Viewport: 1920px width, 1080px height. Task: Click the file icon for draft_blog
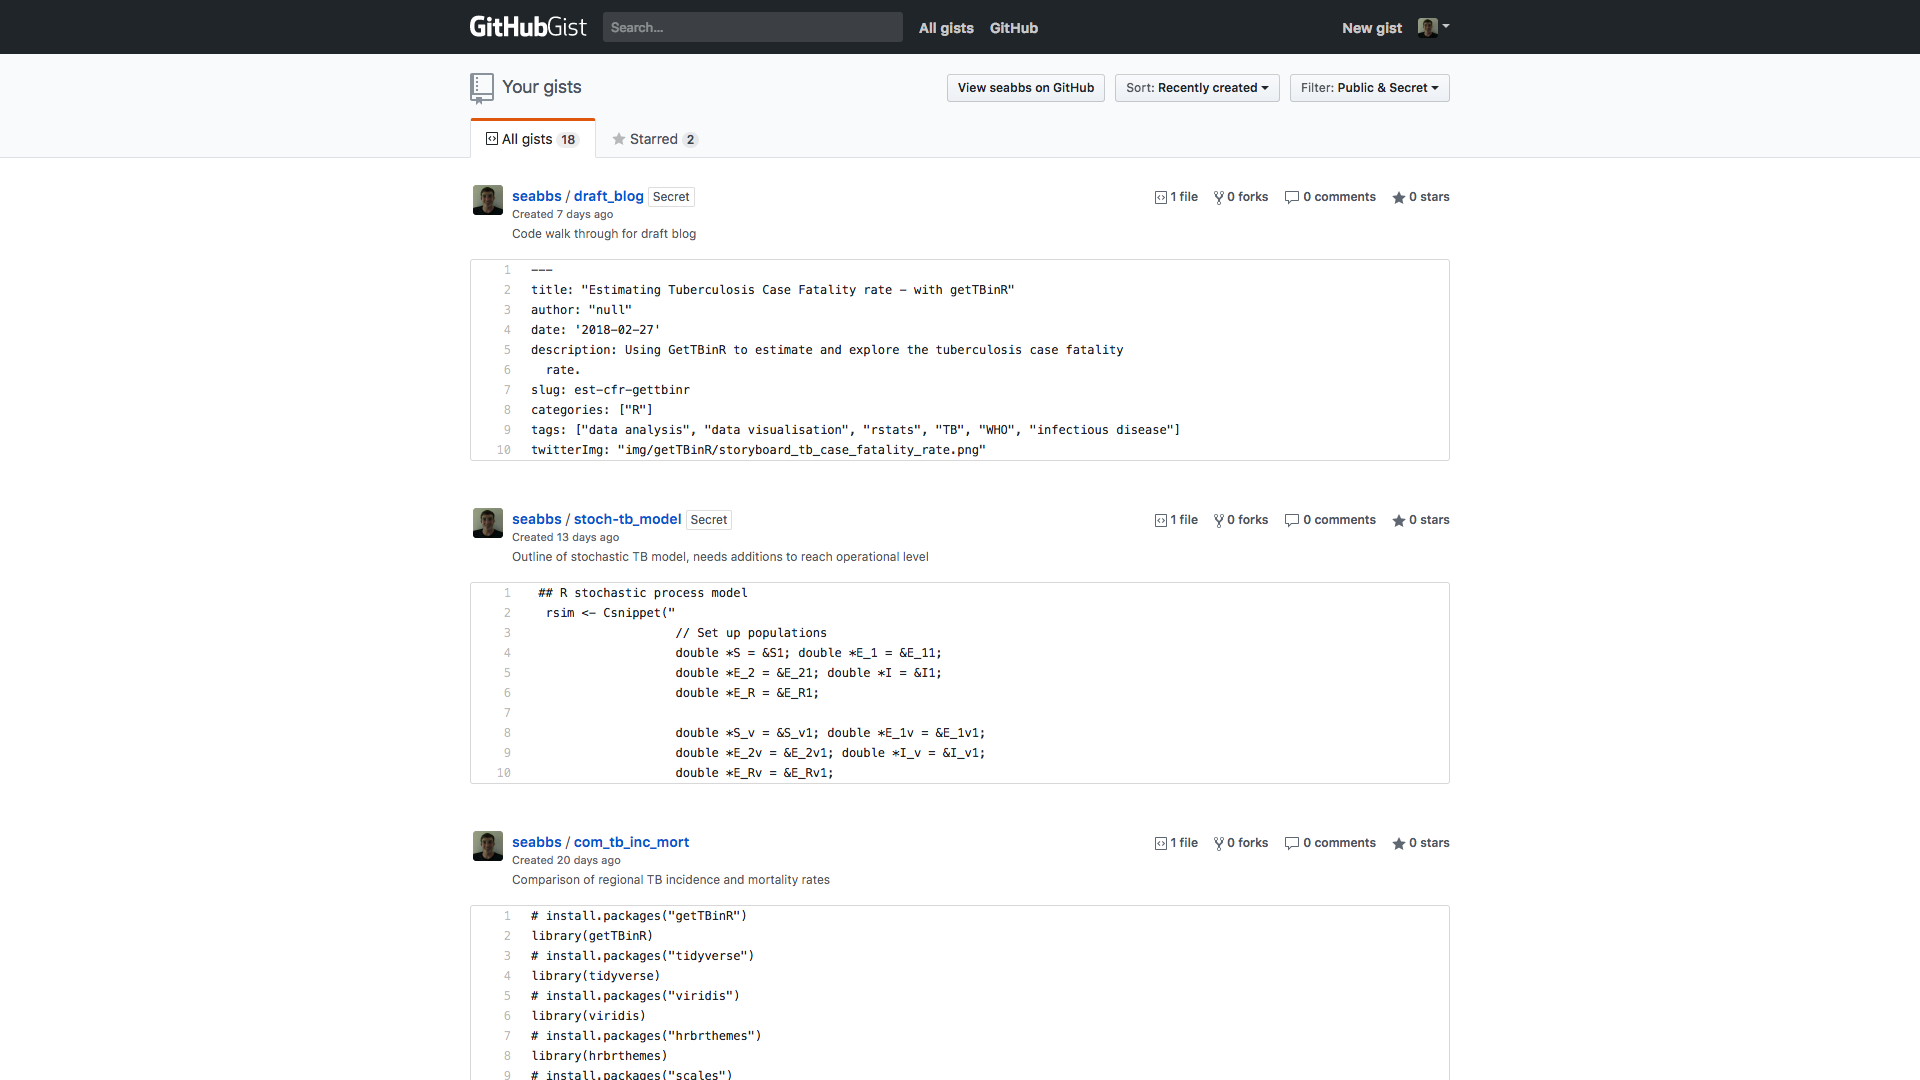[x=1160, y=197]
